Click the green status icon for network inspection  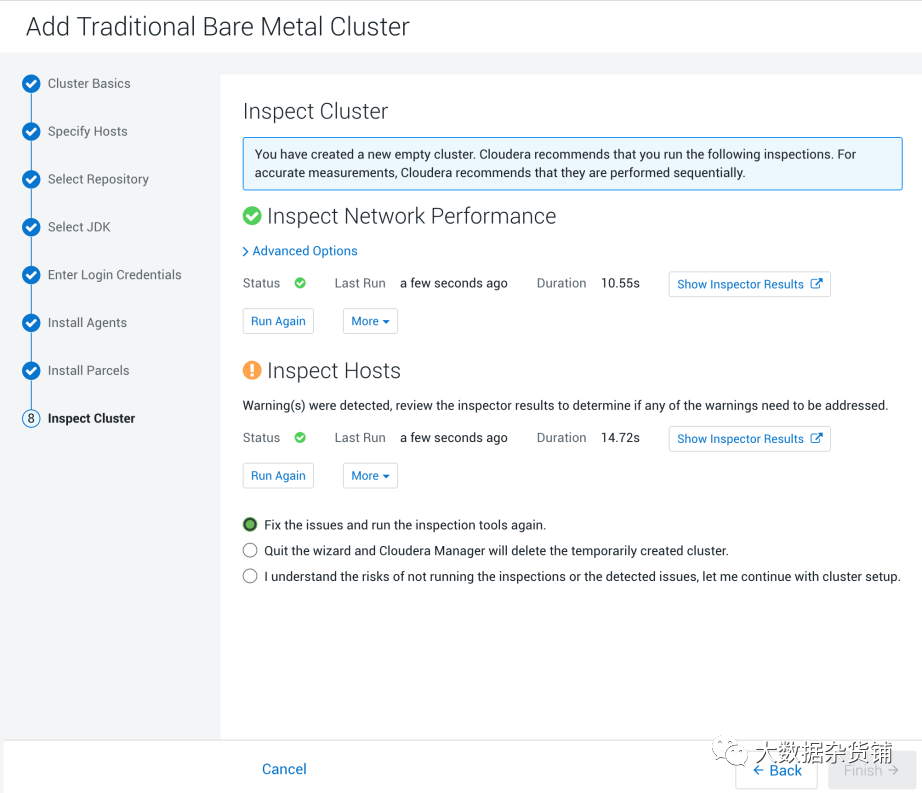[x=300, y=283]
